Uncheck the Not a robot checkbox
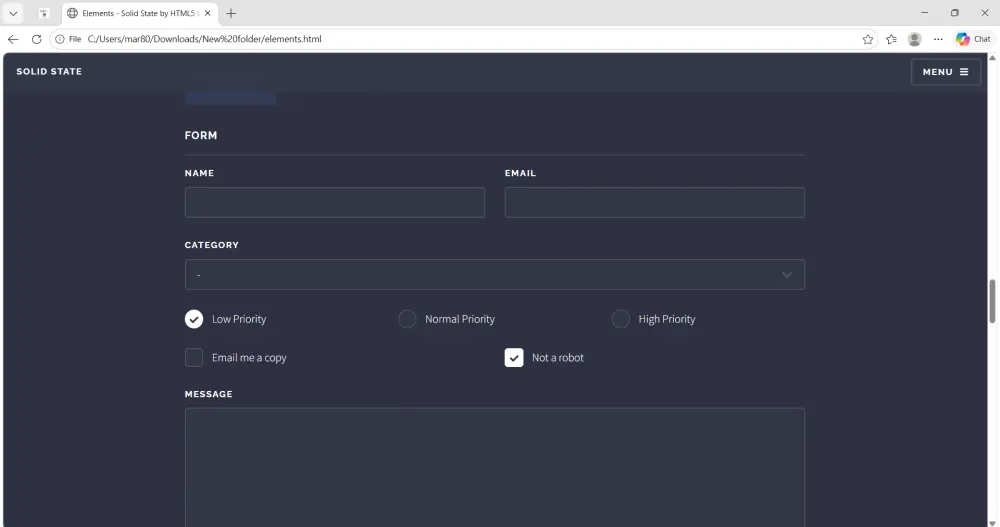 coord(514,357)
